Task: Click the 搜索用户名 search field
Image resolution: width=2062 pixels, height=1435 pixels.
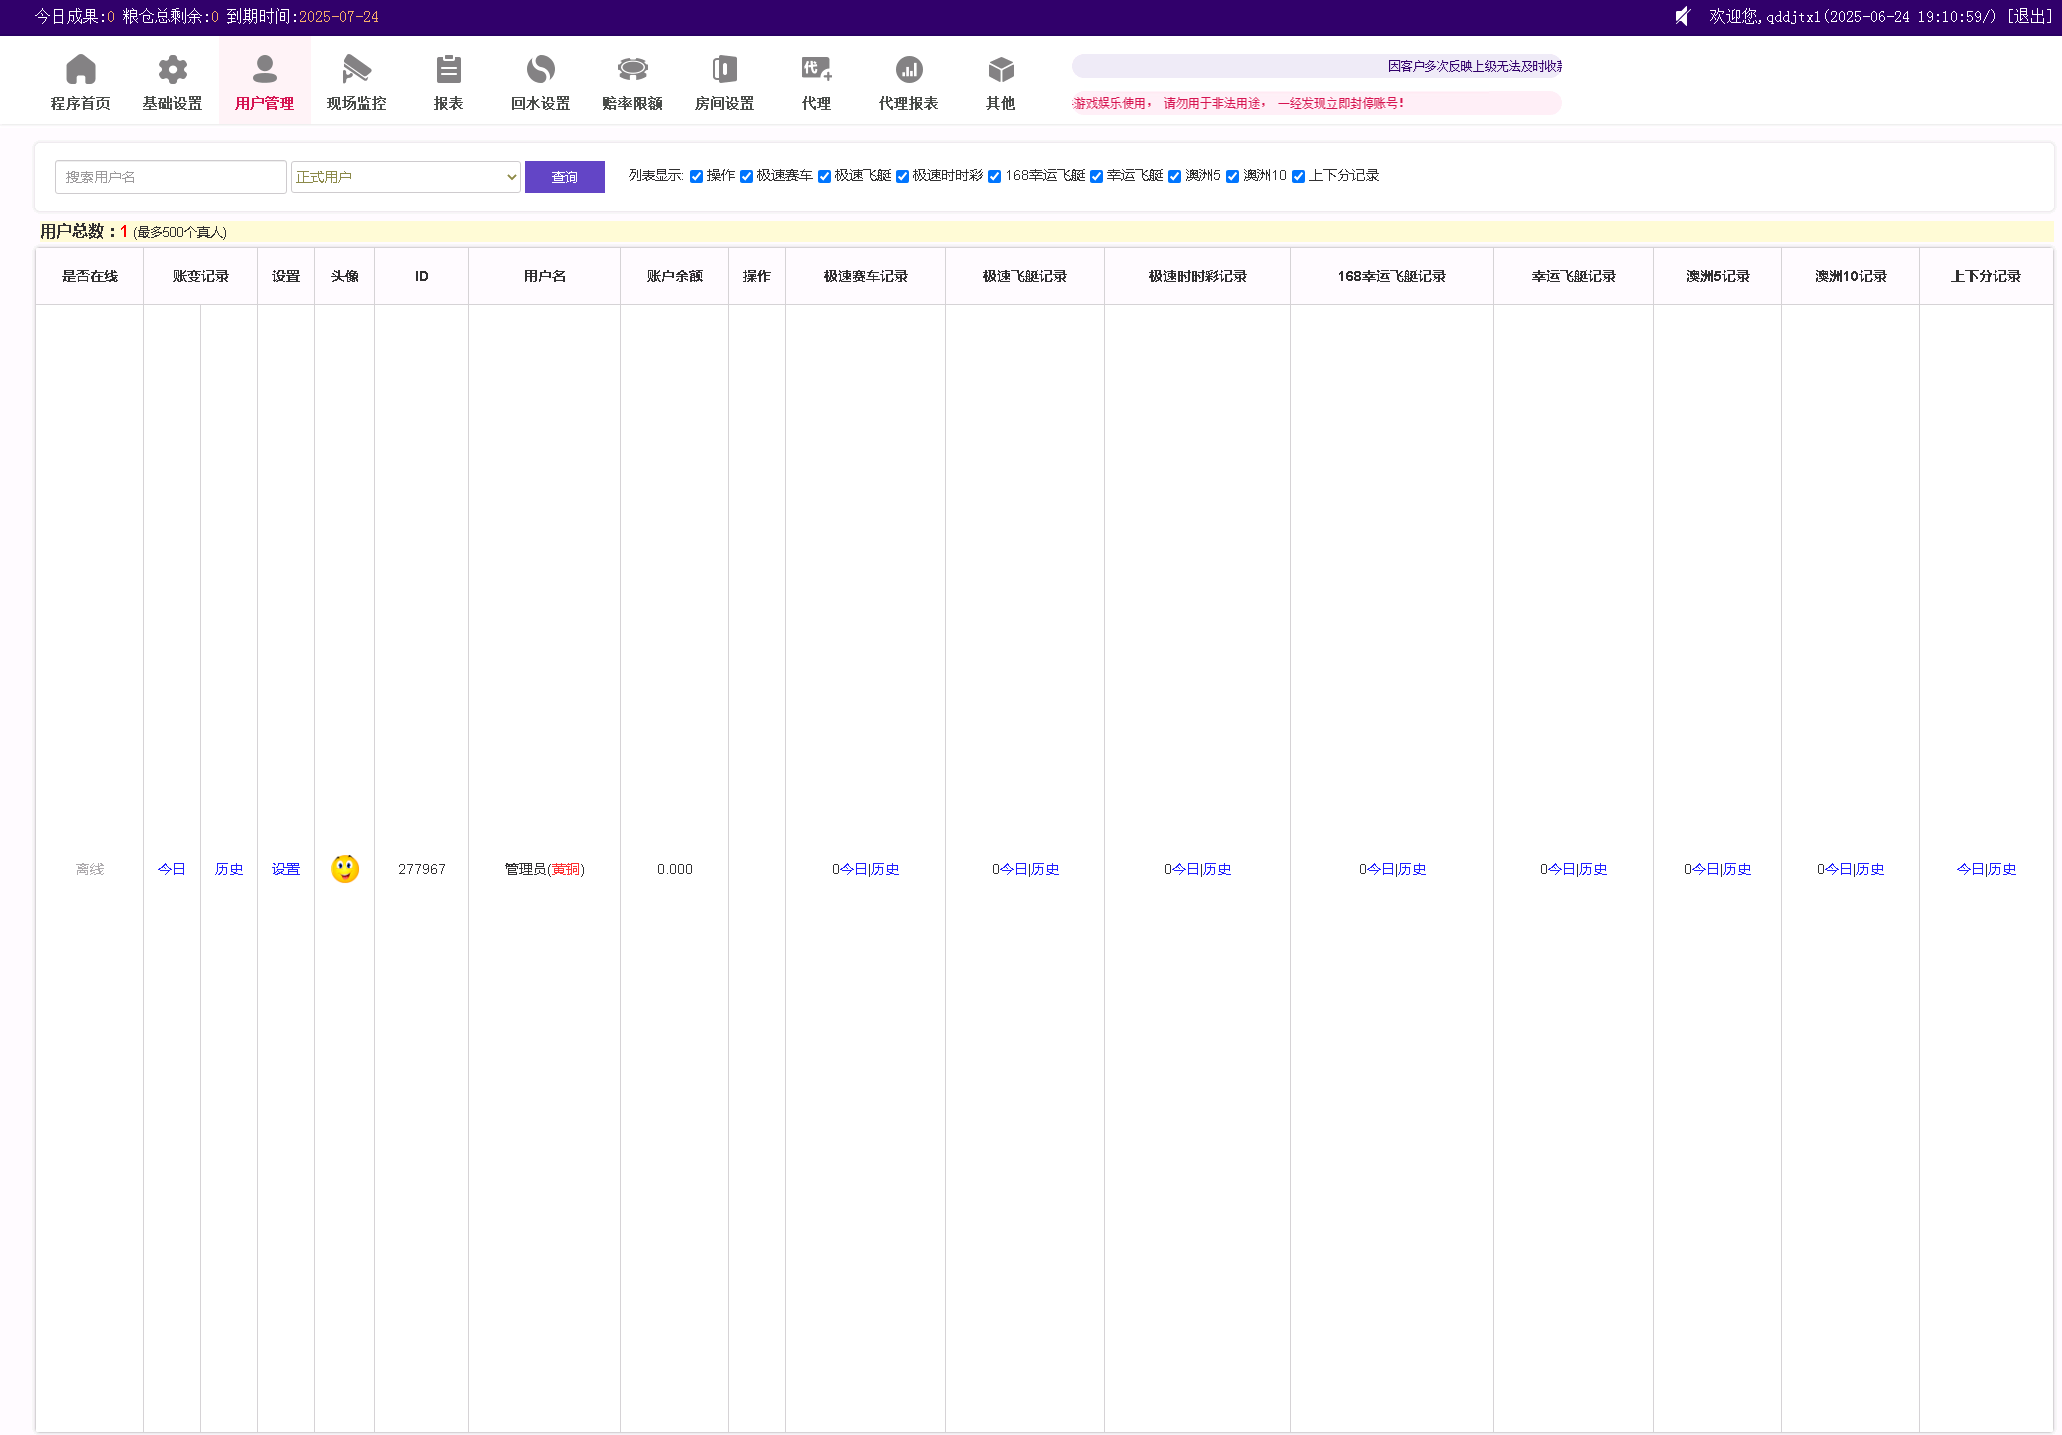Action: pos(170,177)
